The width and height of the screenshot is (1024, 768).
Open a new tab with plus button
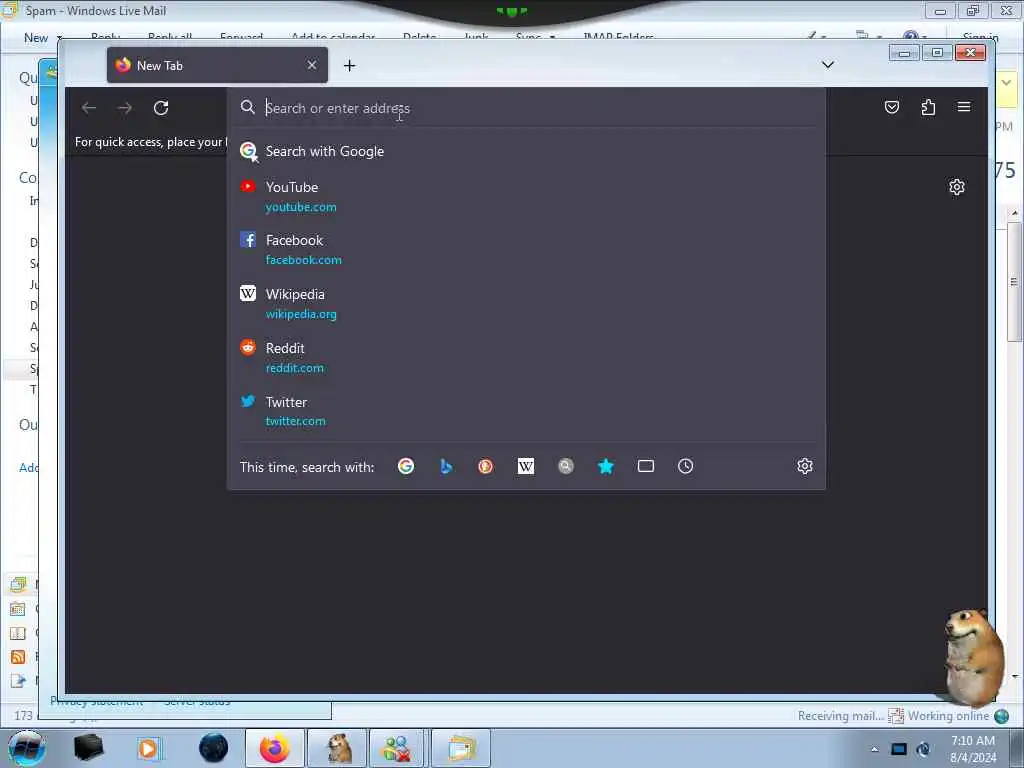[349, 65]
